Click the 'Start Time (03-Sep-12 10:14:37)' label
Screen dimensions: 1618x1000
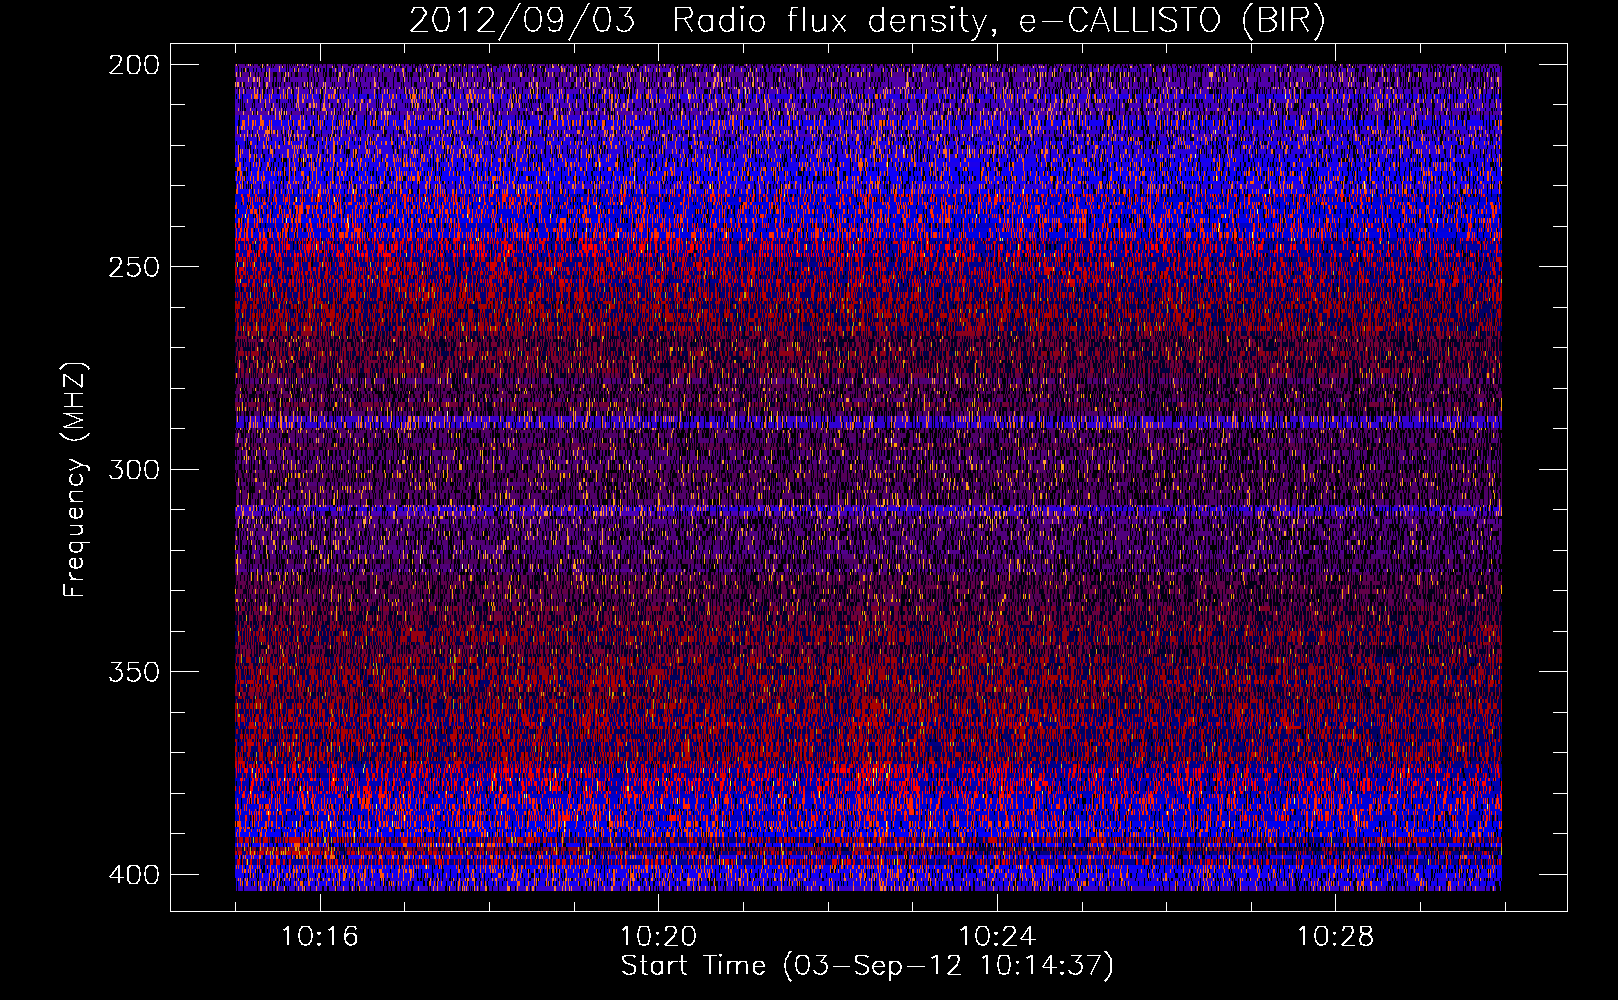click(x=867, y=966)
